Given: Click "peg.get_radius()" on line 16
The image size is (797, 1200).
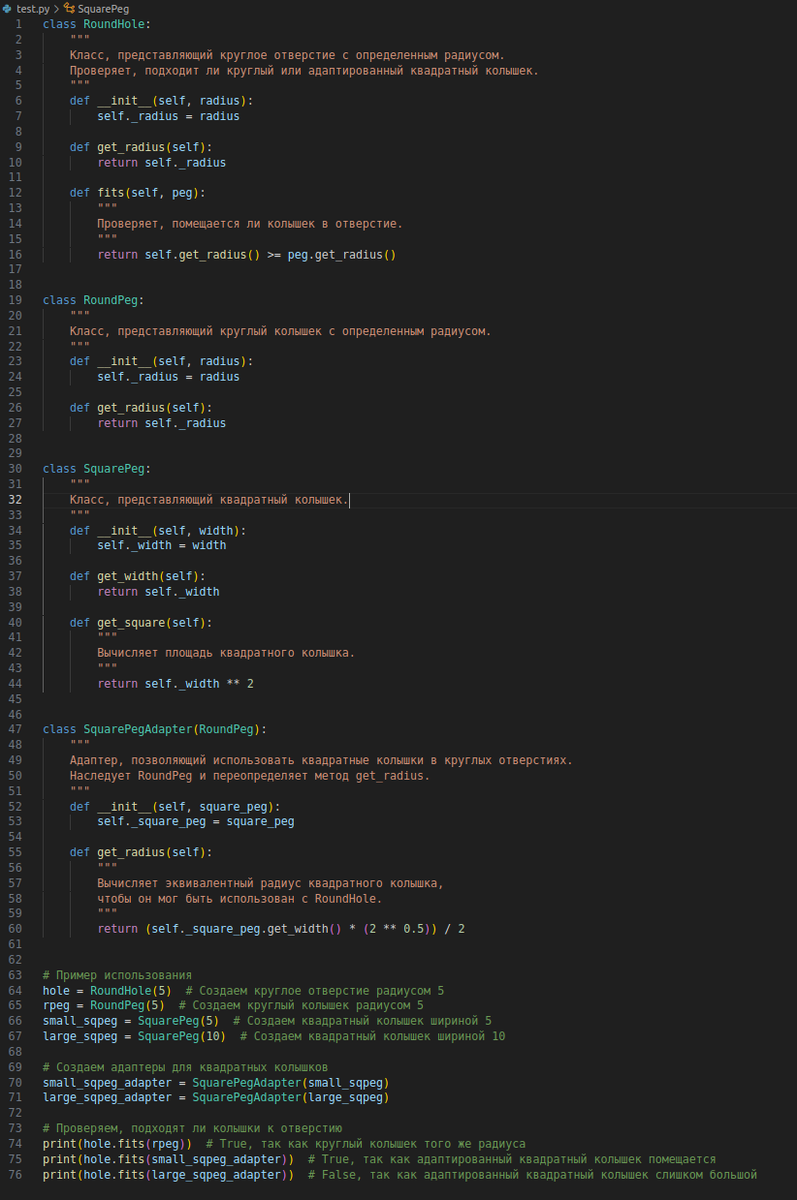Looking at the screenshot, I should pos(342,254).
